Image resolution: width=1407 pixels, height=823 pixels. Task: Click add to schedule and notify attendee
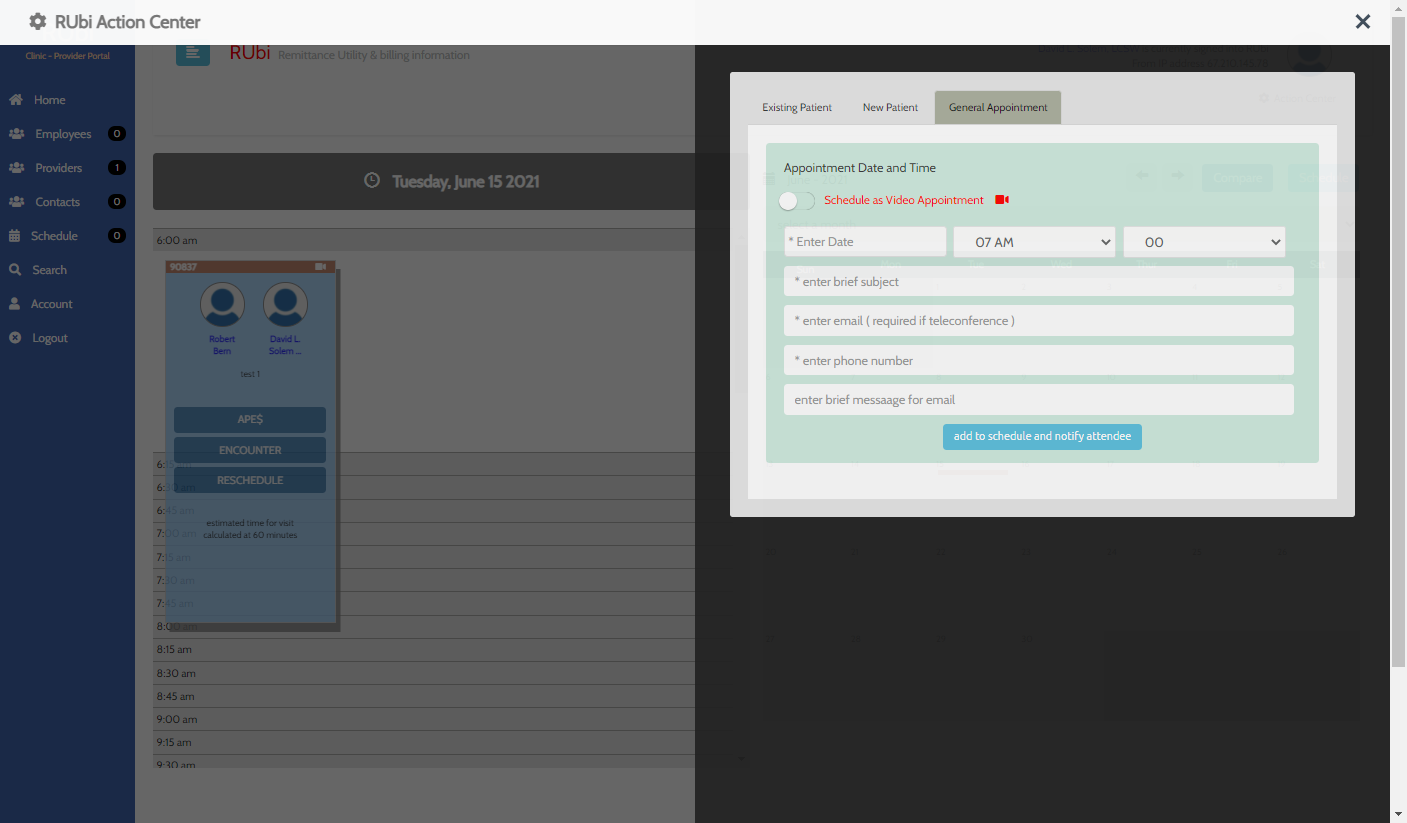tap(1042, 437)
